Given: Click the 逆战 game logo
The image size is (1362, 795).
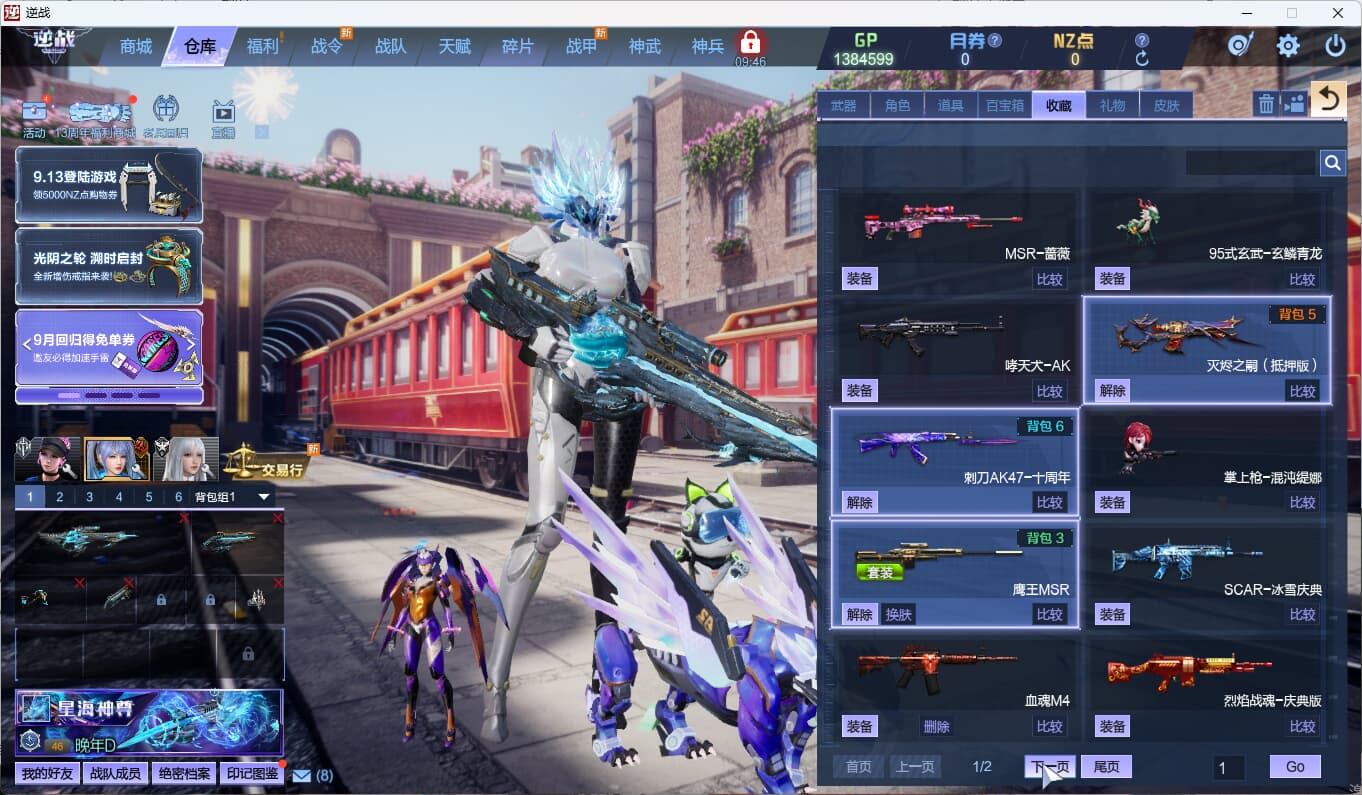Looking at the screenshot, I should [x=53, y=42].
